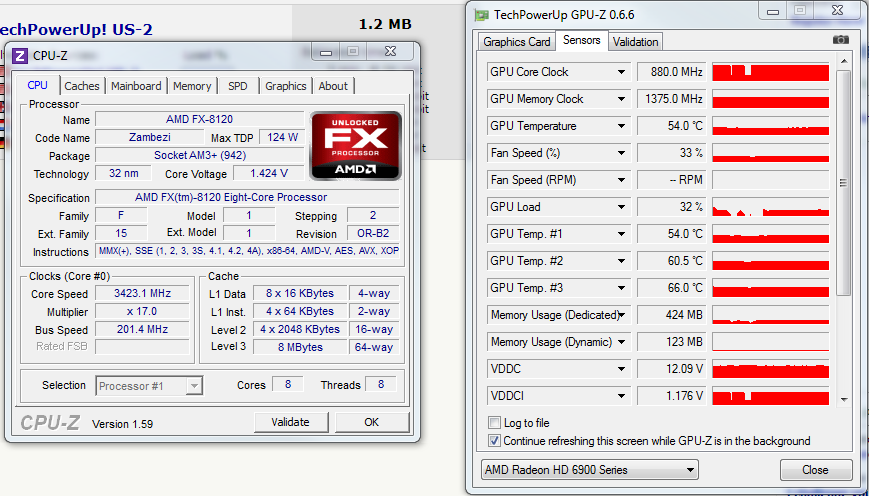Open the GPU Temp. #3 sensor dropdown

click(x=621, y=288)
